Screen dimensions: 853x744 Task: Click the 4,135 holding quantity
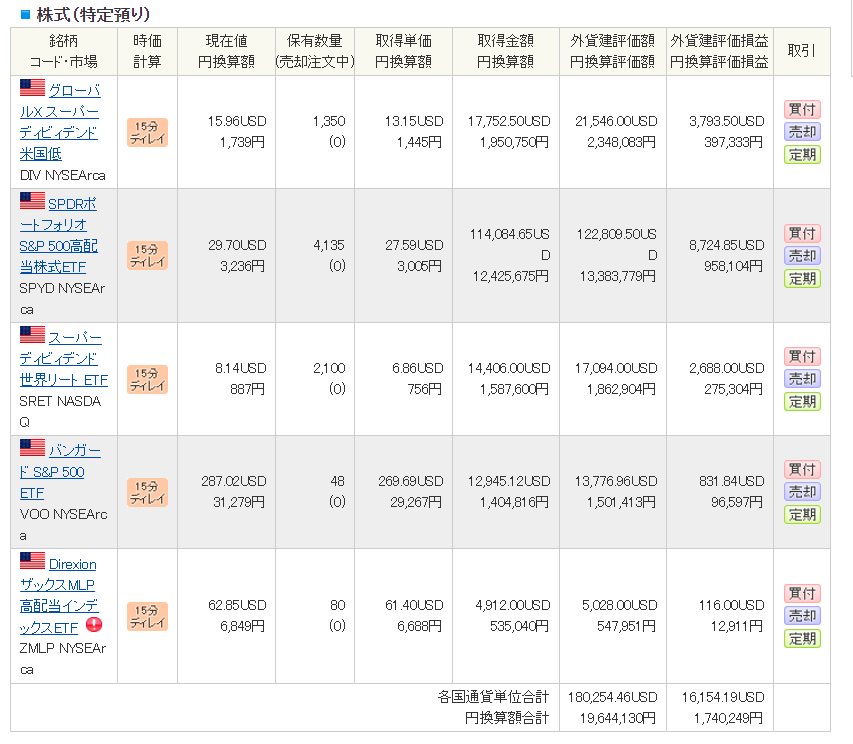[x=329, y=245]
